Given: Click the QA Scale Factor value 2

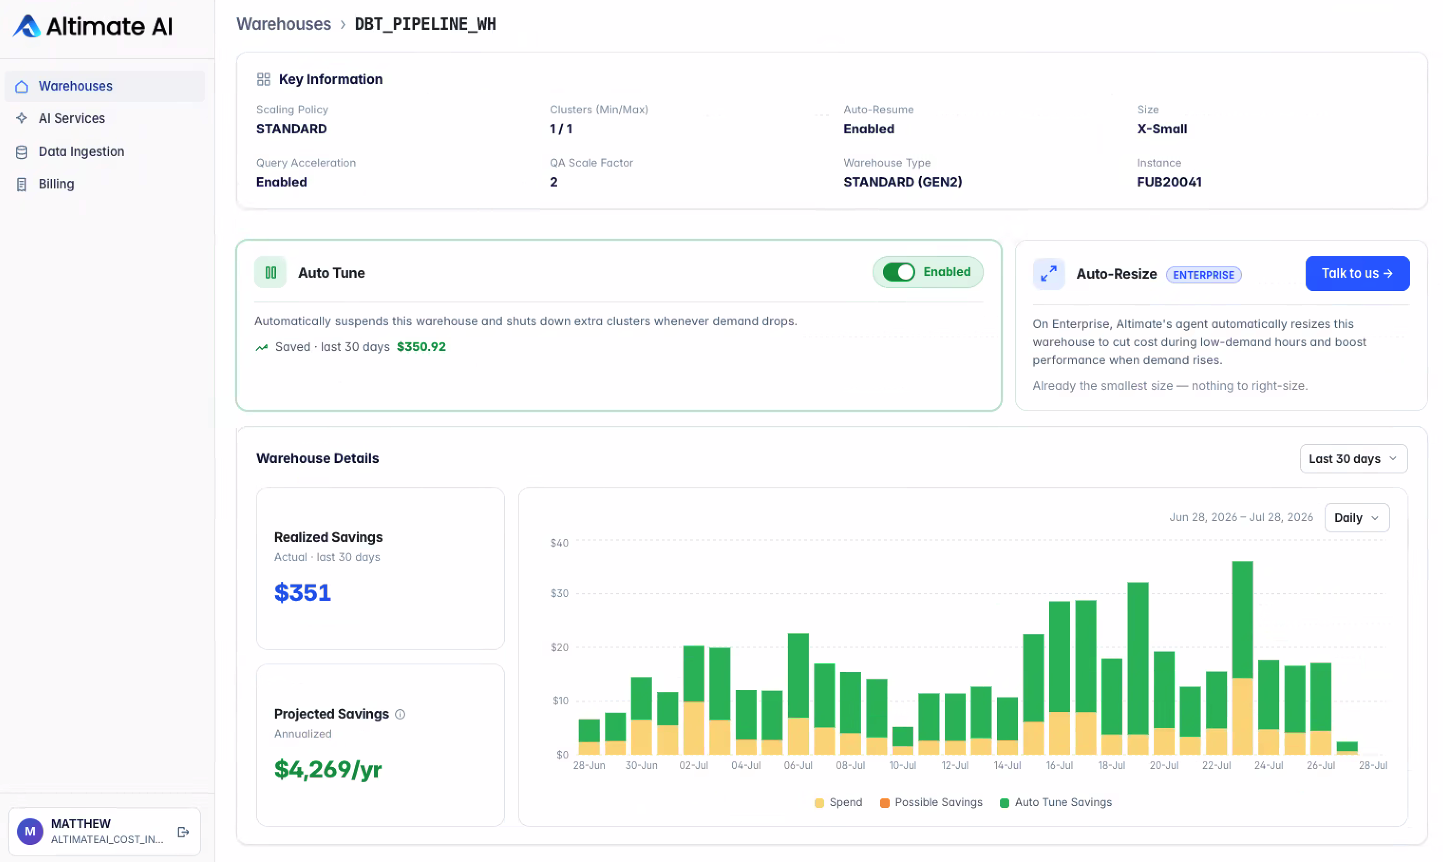Looking at the screenshot, I should click(x=554, y=182).
